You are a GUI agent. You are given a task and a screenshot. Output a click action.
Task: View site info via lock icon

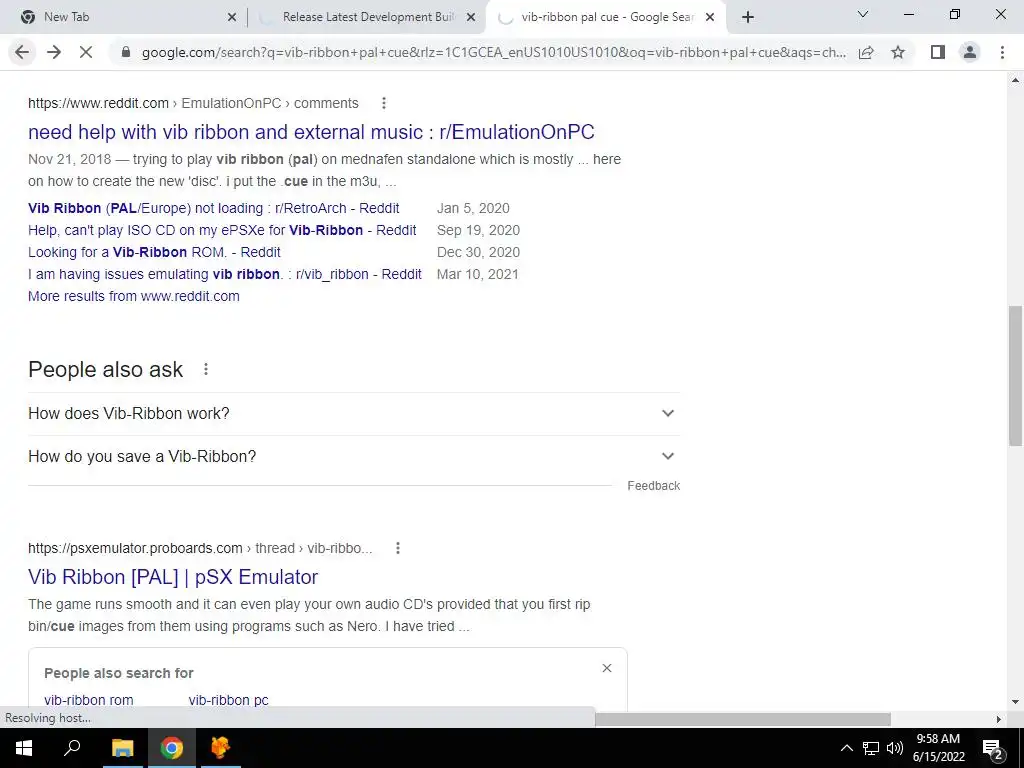tap(126, 52)
